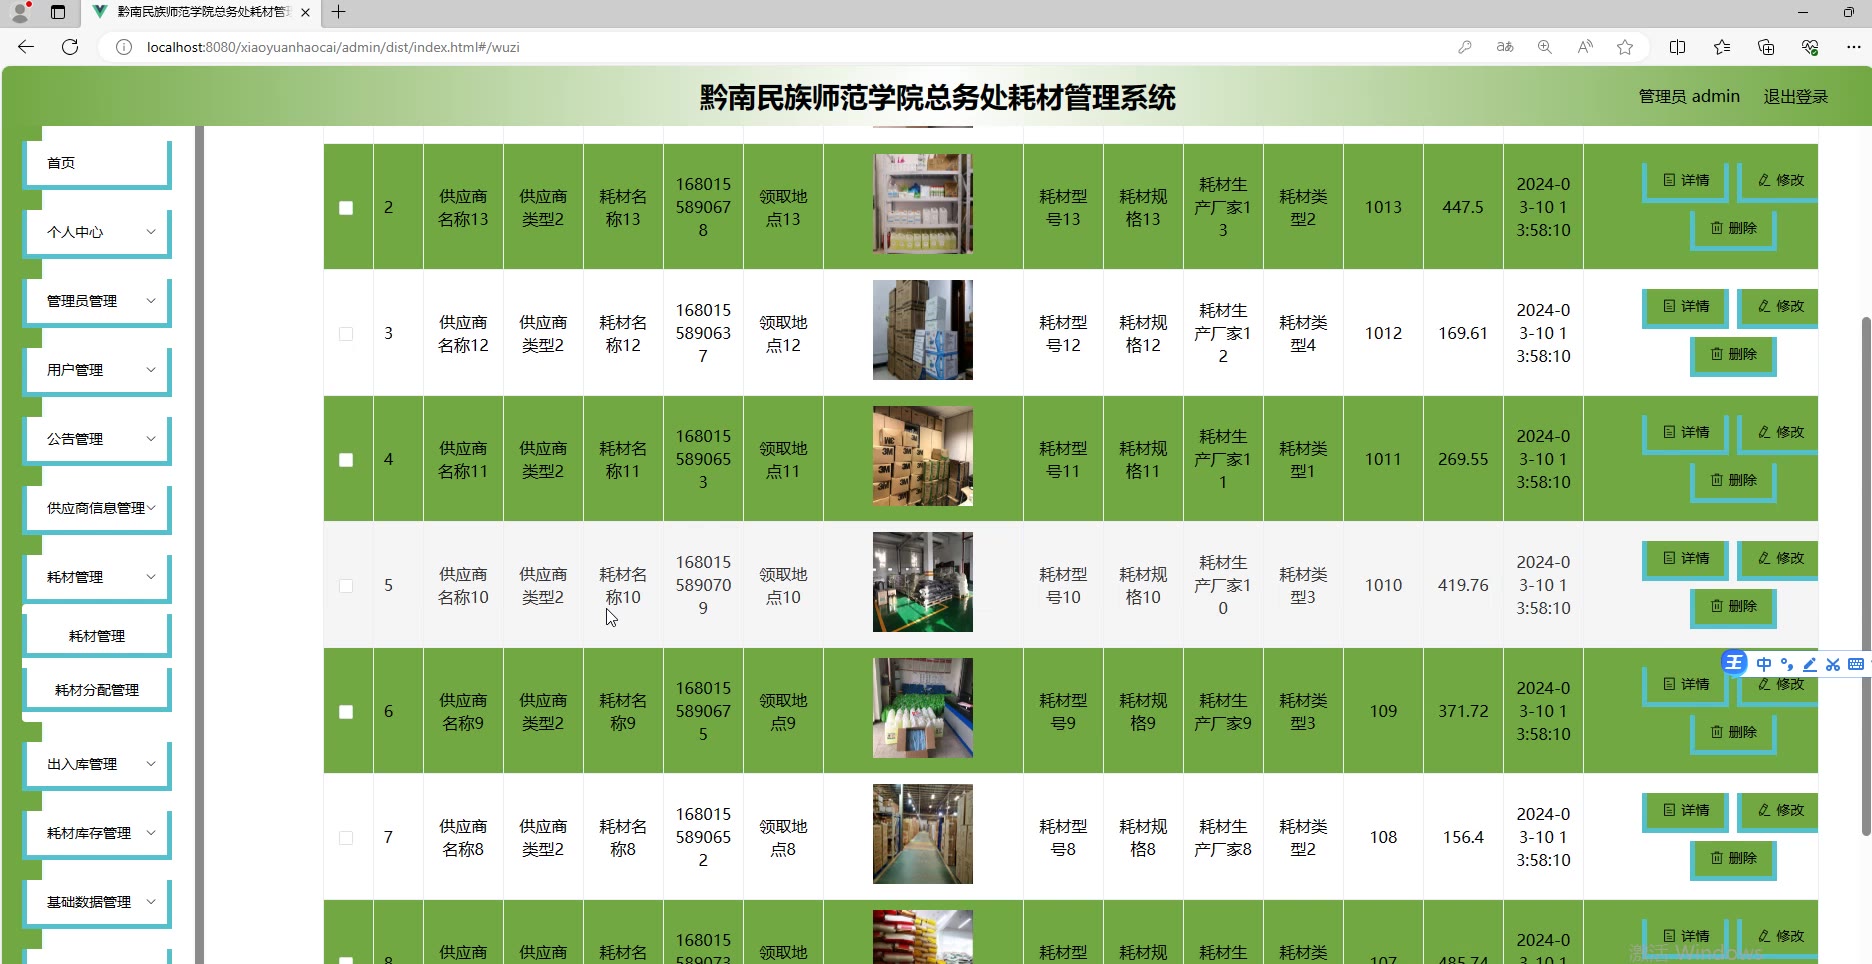Open the favorites list icon
The image size is (1872, 964).
pyautogui.click(x=1722, y=47)
